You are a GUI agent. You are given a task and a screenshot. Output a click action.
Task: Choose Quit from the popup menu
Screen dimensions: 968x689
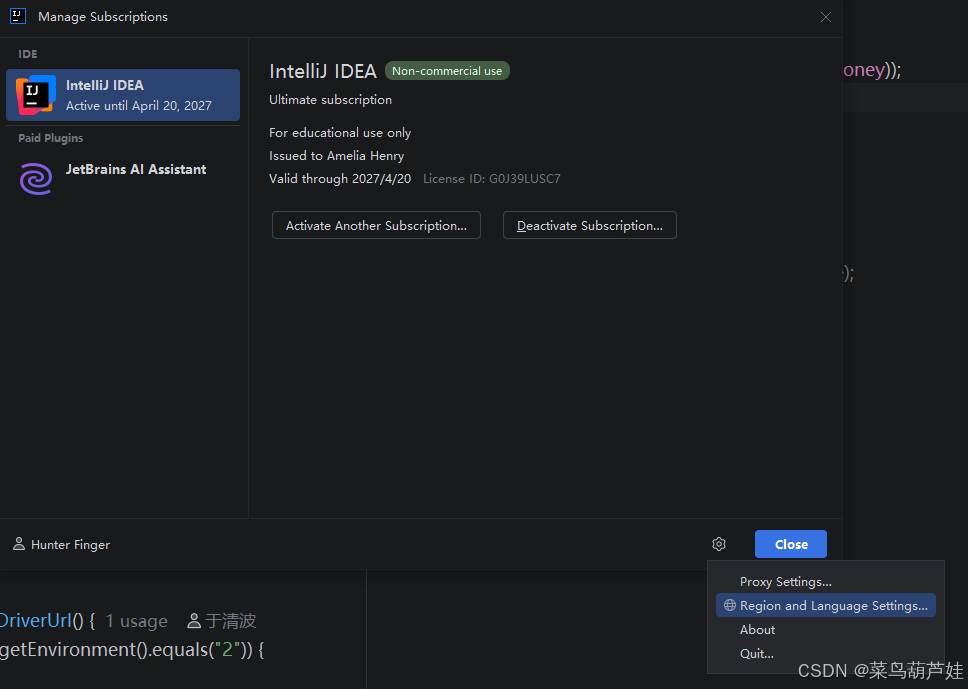coord(826,653)
